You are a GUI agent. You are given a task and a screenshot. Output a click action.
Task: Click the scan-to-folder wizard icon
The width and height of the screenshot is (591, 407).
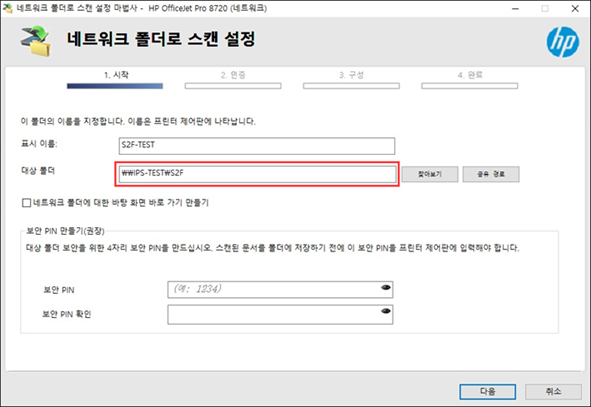click(35, 41)
